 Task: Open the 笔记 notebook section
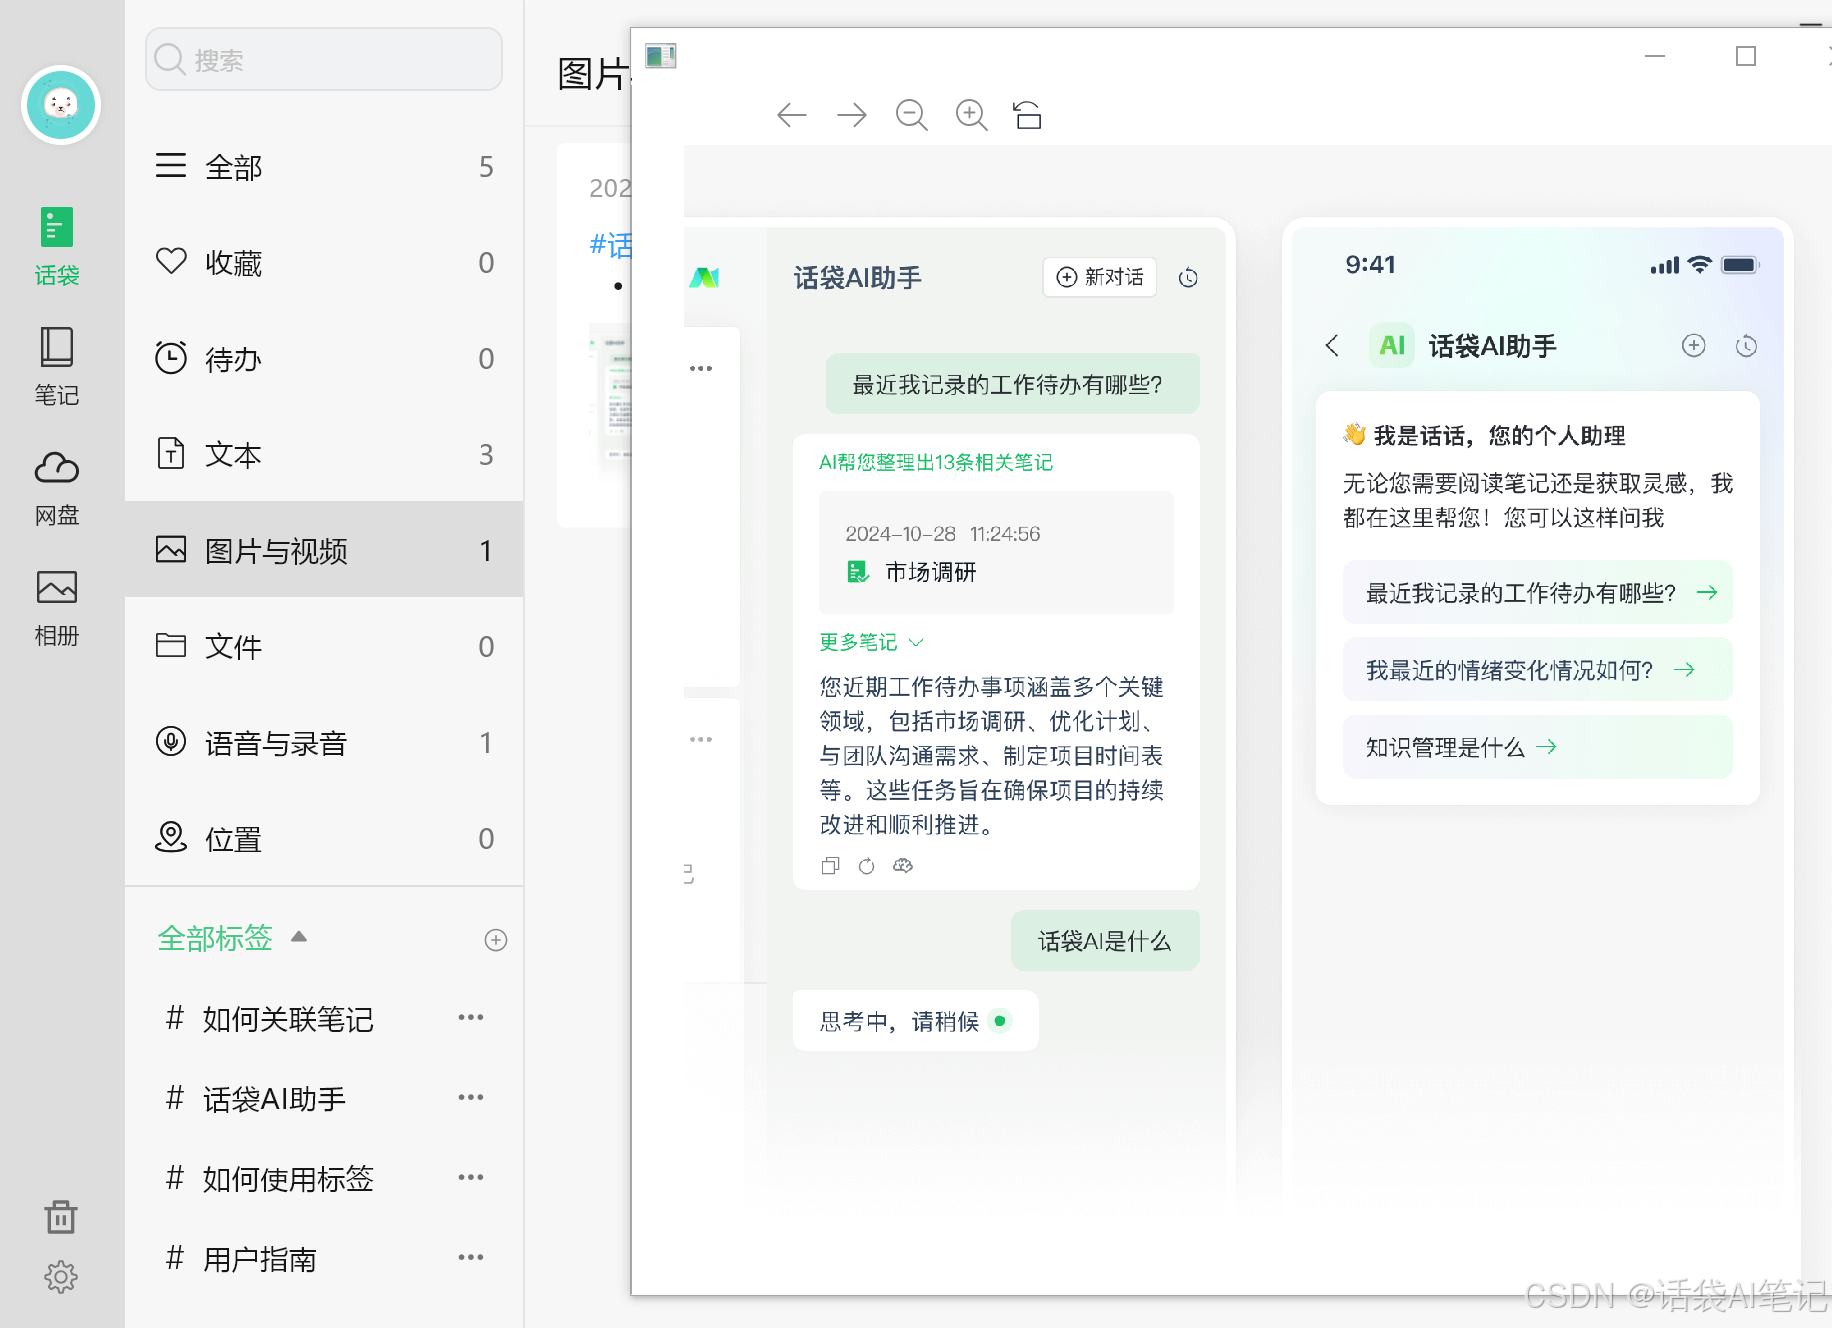tap(57, 366)
